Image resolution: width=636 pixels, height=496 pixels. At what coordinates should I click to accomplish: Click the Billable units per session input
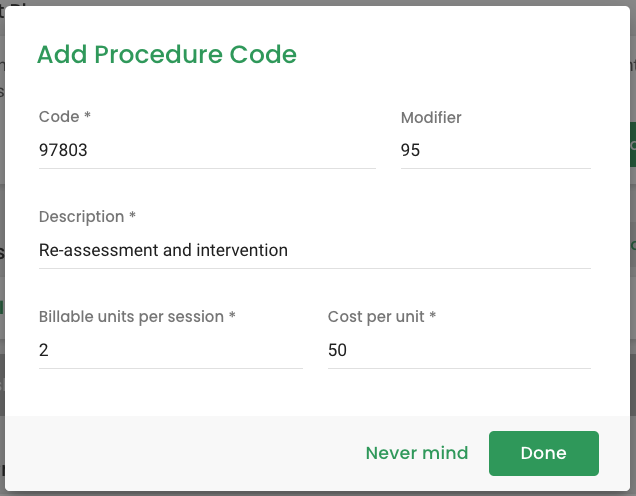point(171,350)
